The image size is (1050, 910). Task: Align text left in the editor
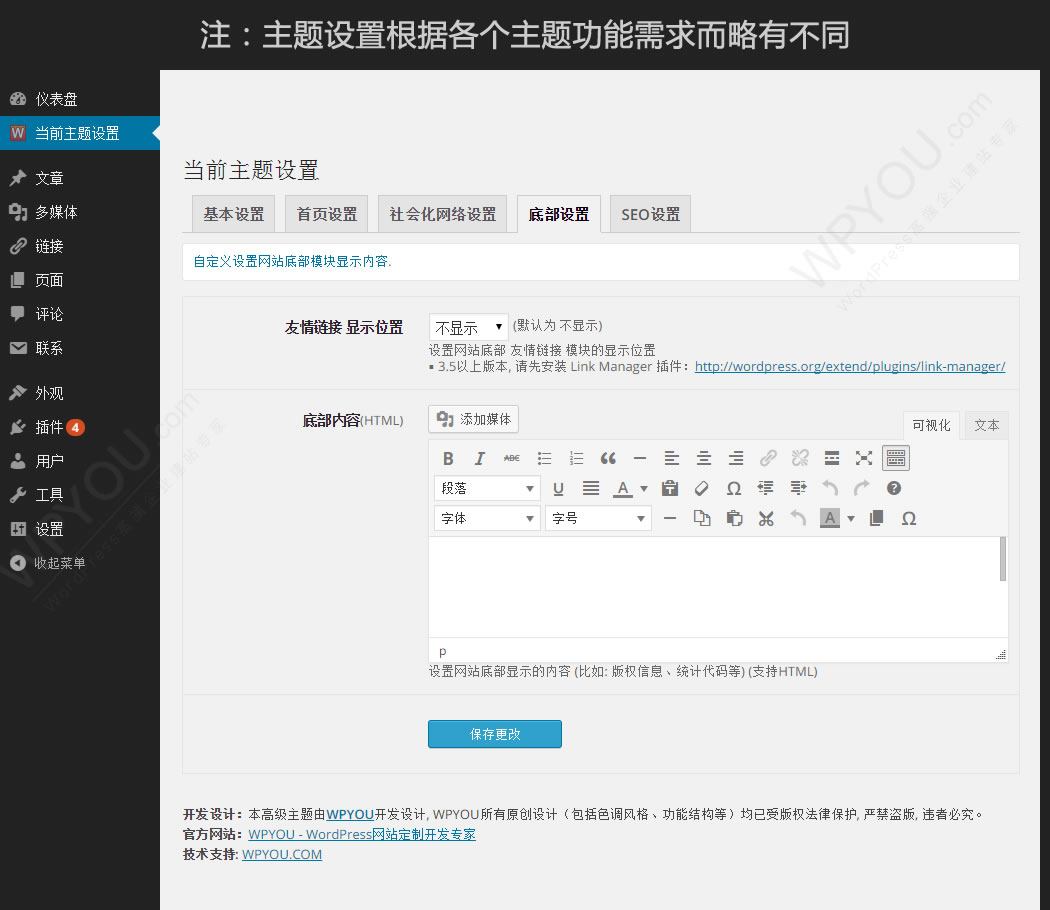click(x=672, y=458)
